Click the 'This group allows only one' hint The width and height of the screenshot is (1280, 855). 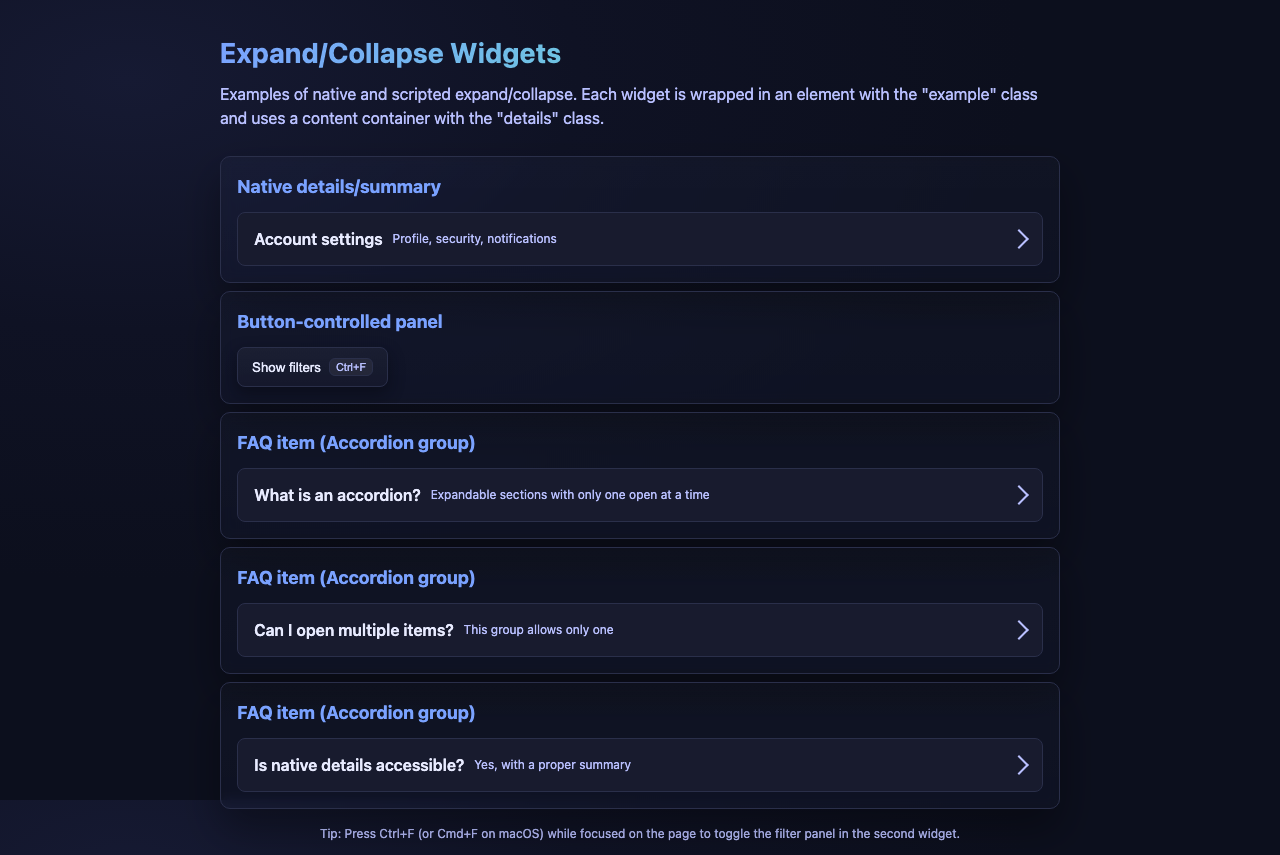537,630
